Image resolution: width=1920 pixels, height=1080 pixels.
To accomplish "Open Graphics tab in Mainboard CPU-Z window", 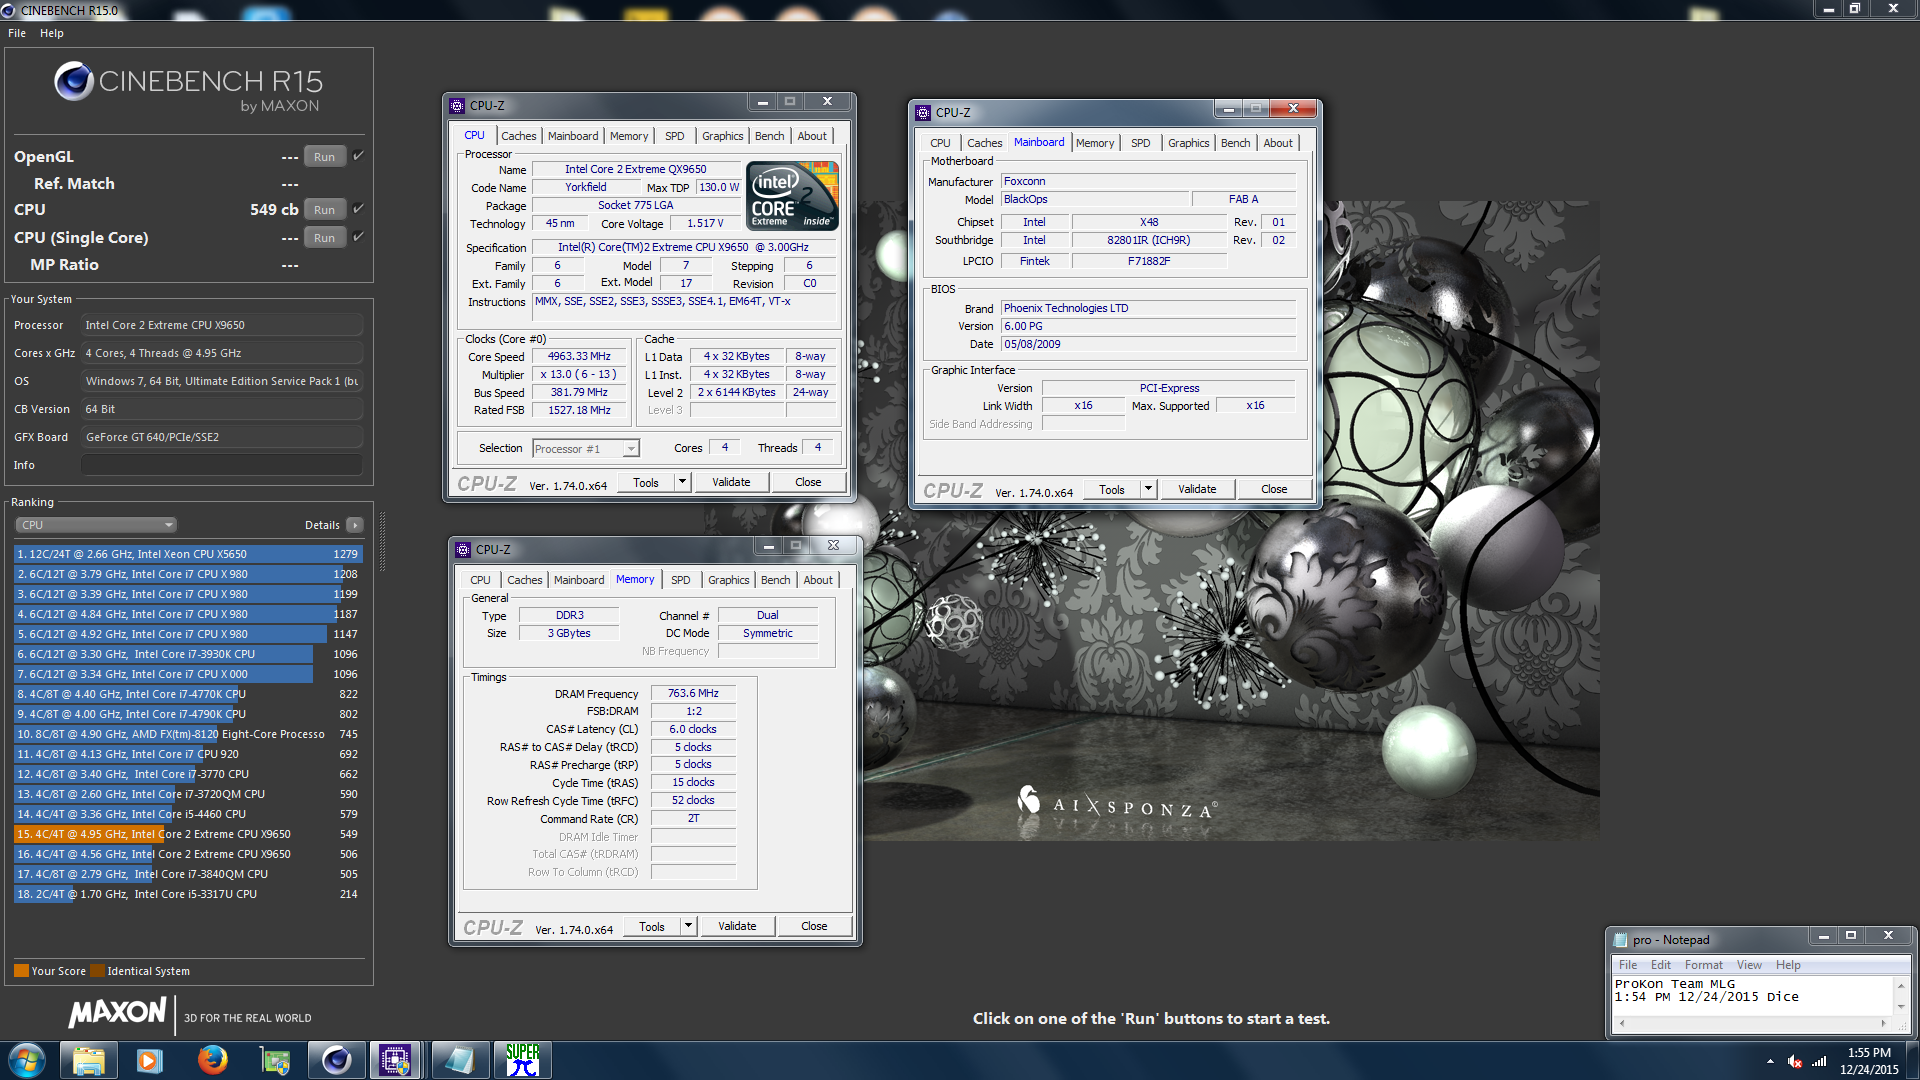I will point(1188,143).
